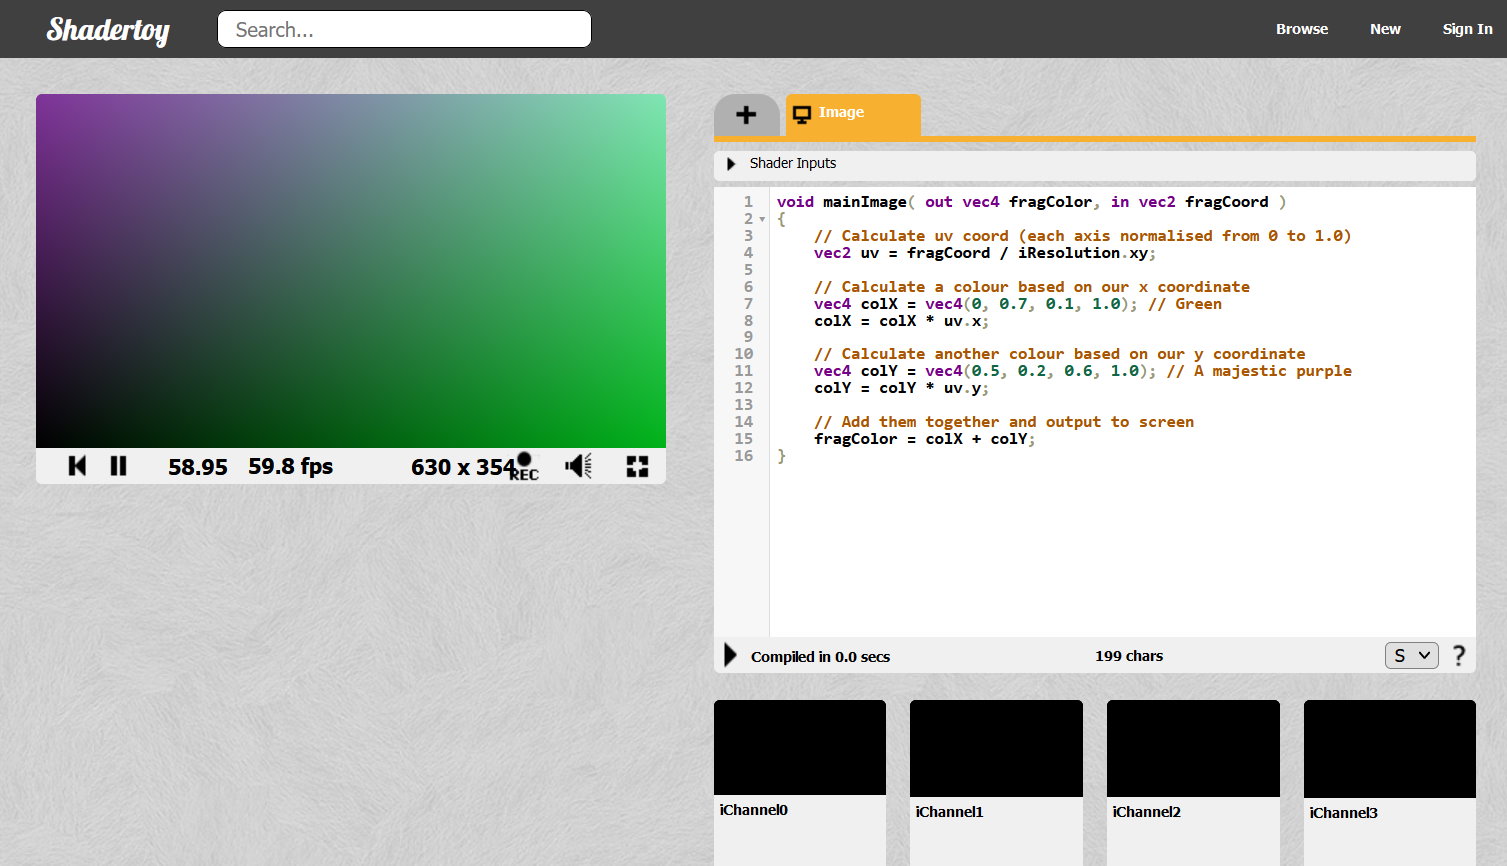Select the iChannel0 input slot

(x=800, y=748)
